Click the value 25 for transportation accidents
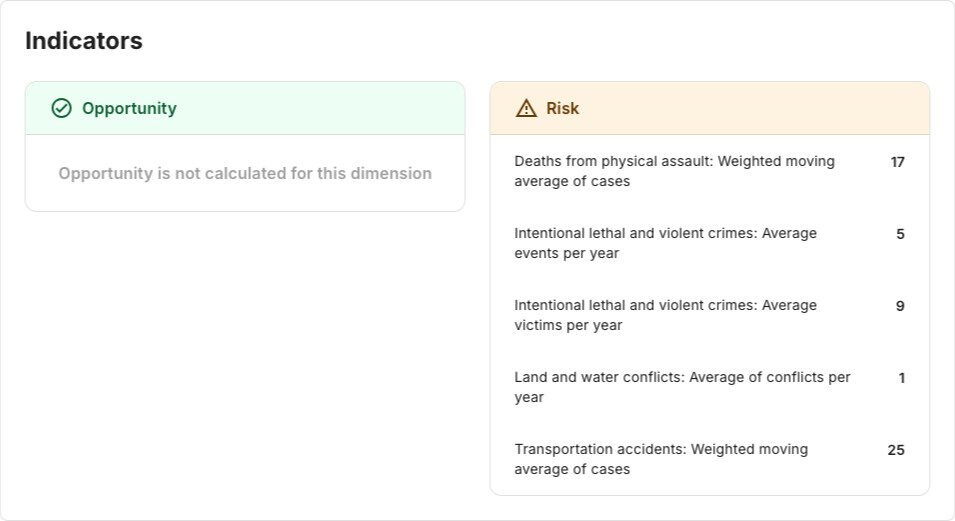The height and width of the screenshot is (521, 955). click(895, 450)
